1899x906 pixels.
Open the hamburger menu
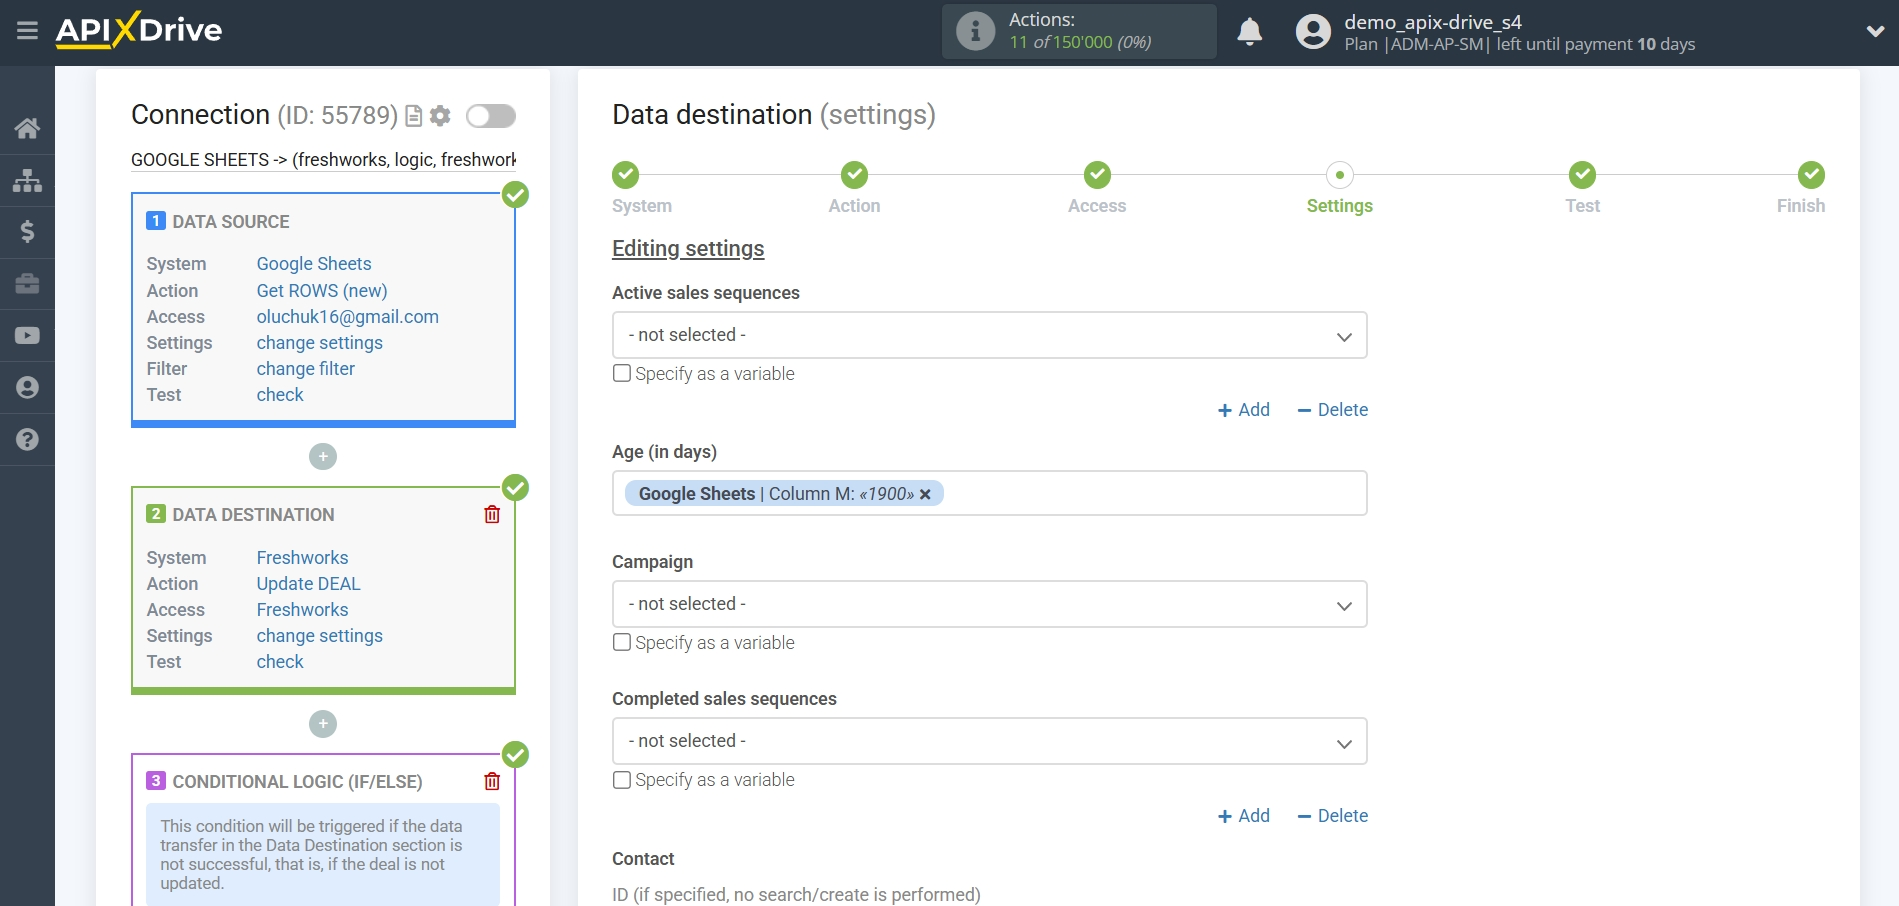[27, 31]
